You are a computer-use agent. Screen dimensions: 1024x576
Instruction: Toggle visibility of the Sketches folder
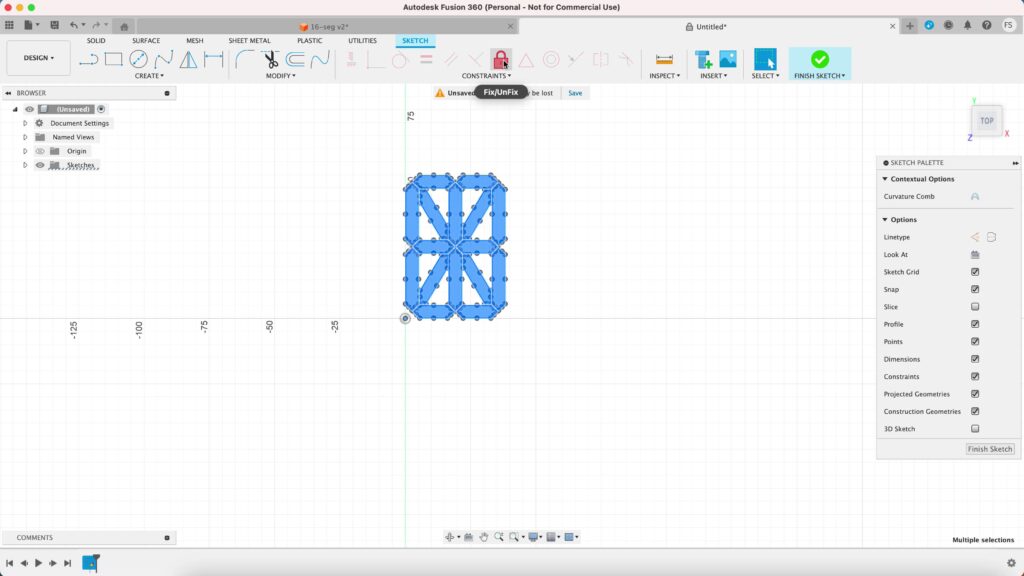click(40, 165)
